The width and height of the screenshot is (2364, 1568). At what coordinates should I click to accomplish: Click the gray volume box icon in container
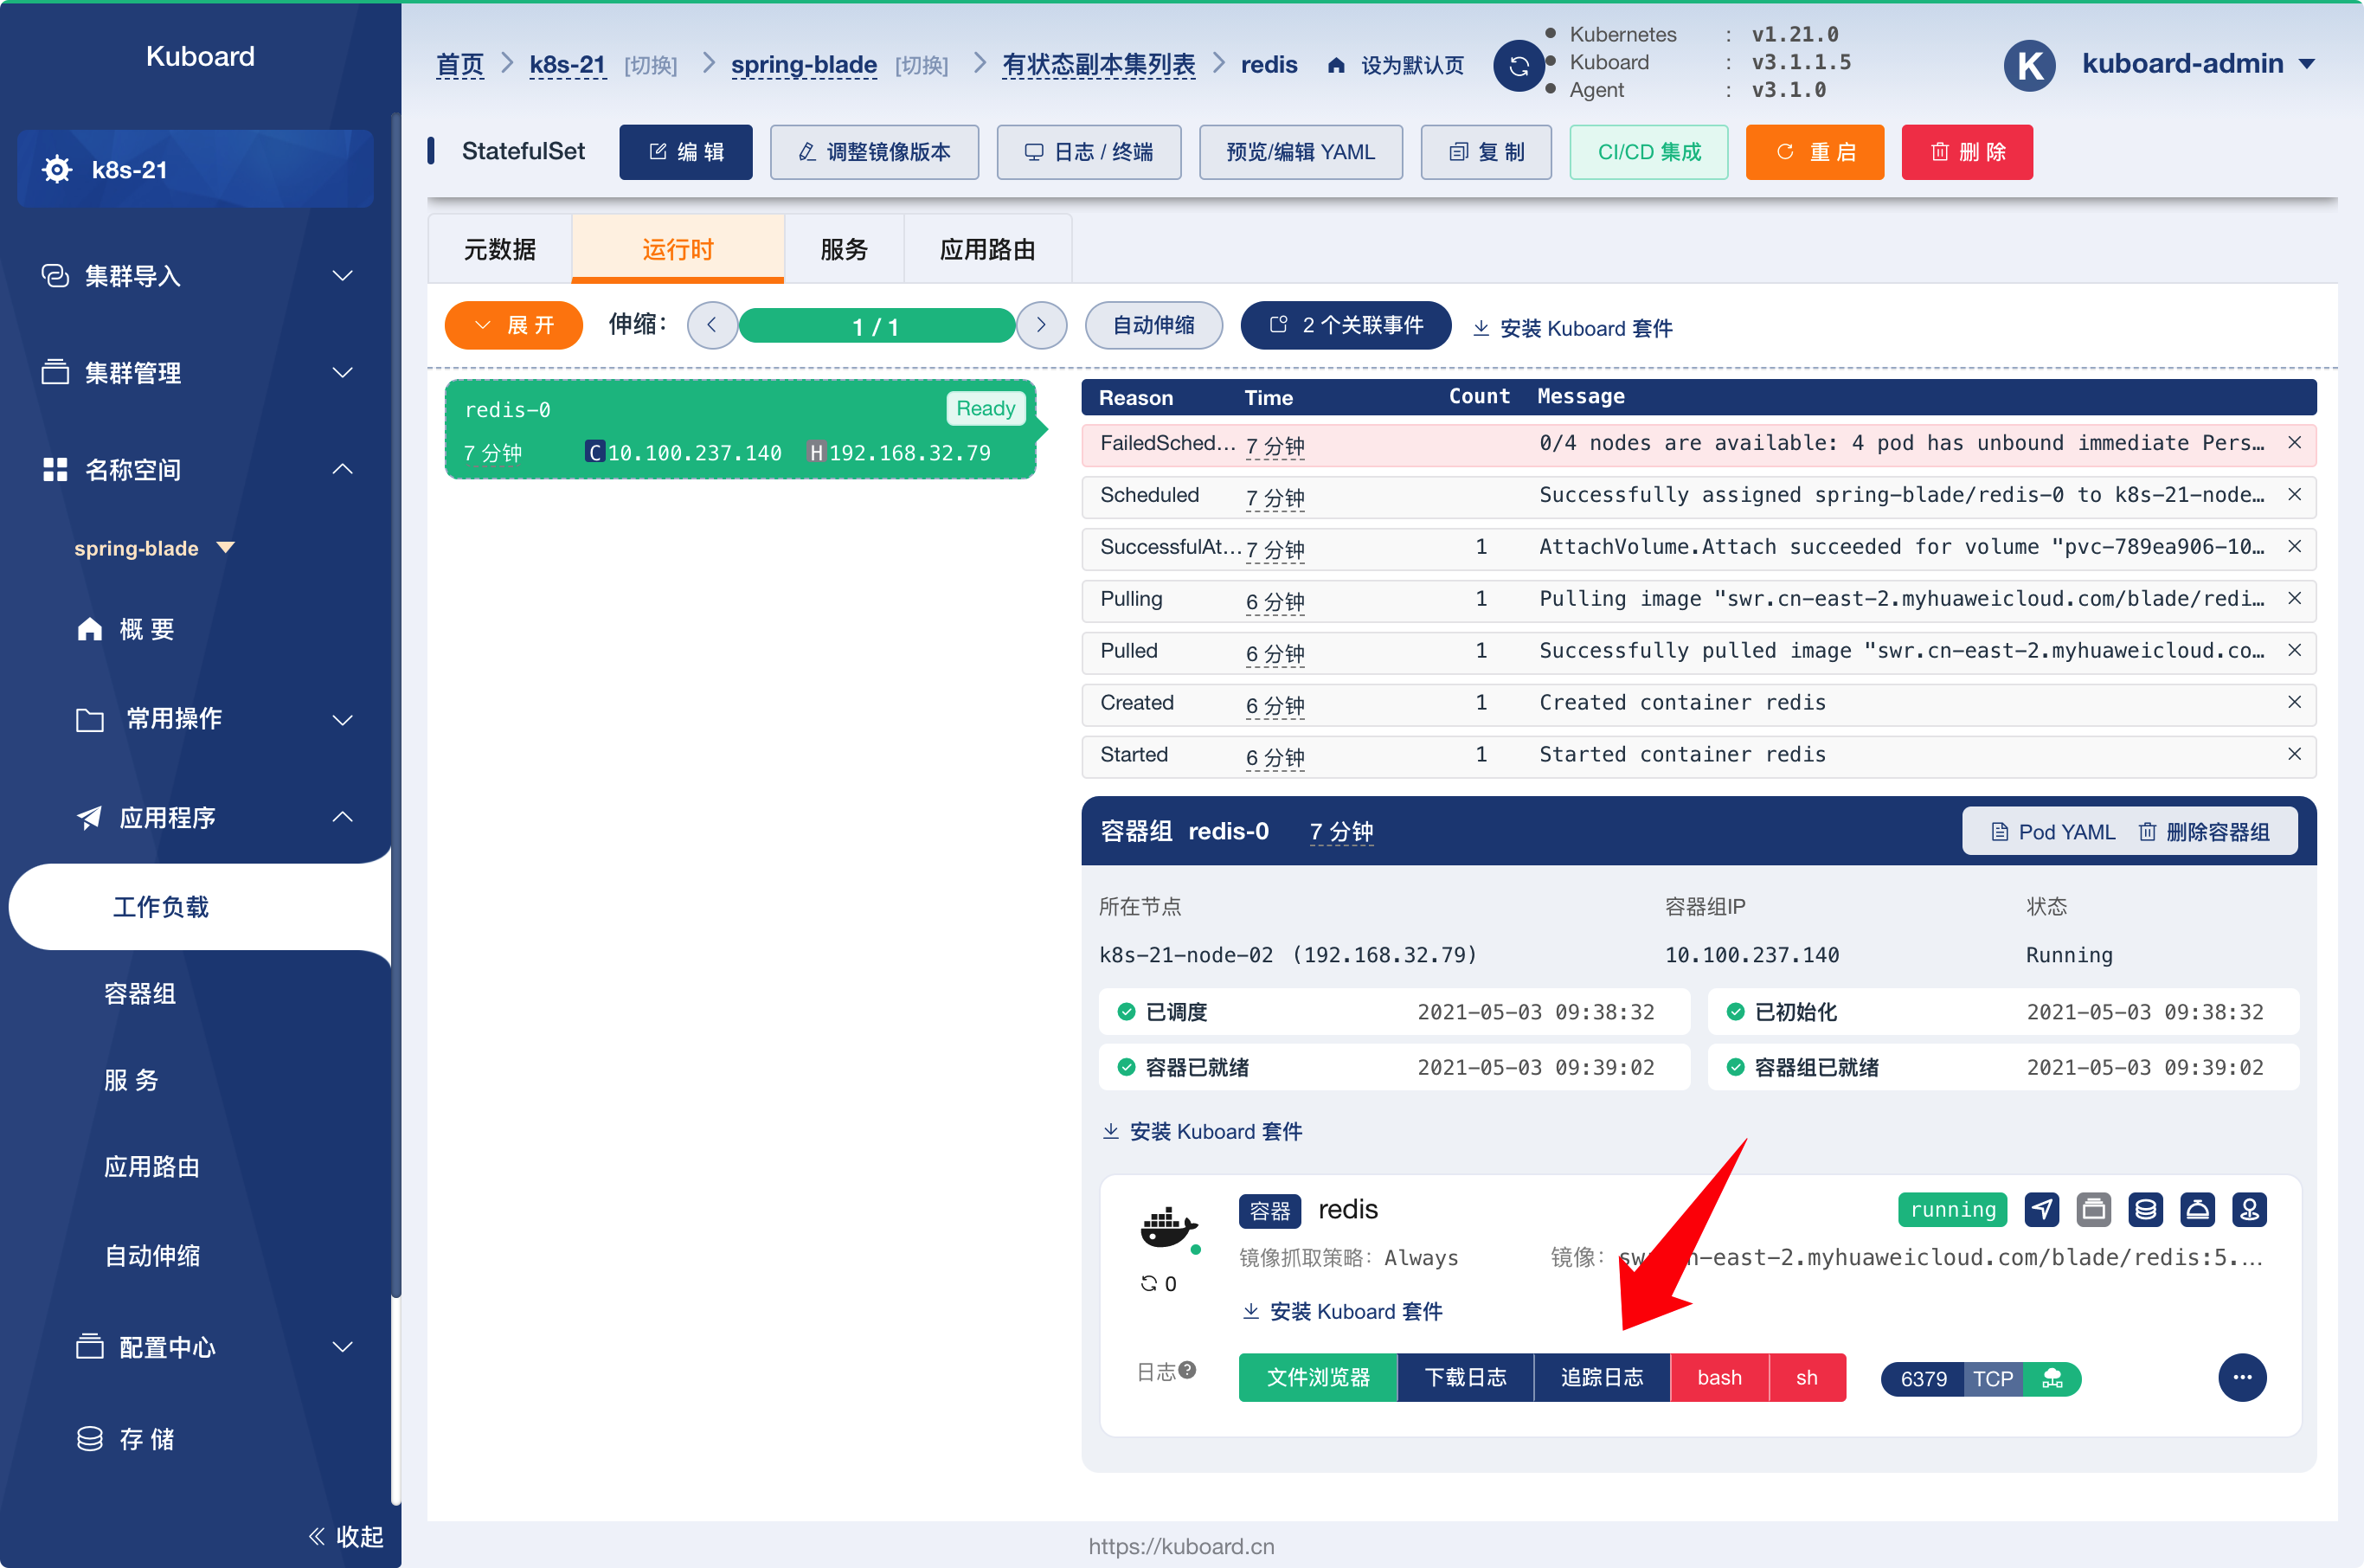coord(2093,1210)
